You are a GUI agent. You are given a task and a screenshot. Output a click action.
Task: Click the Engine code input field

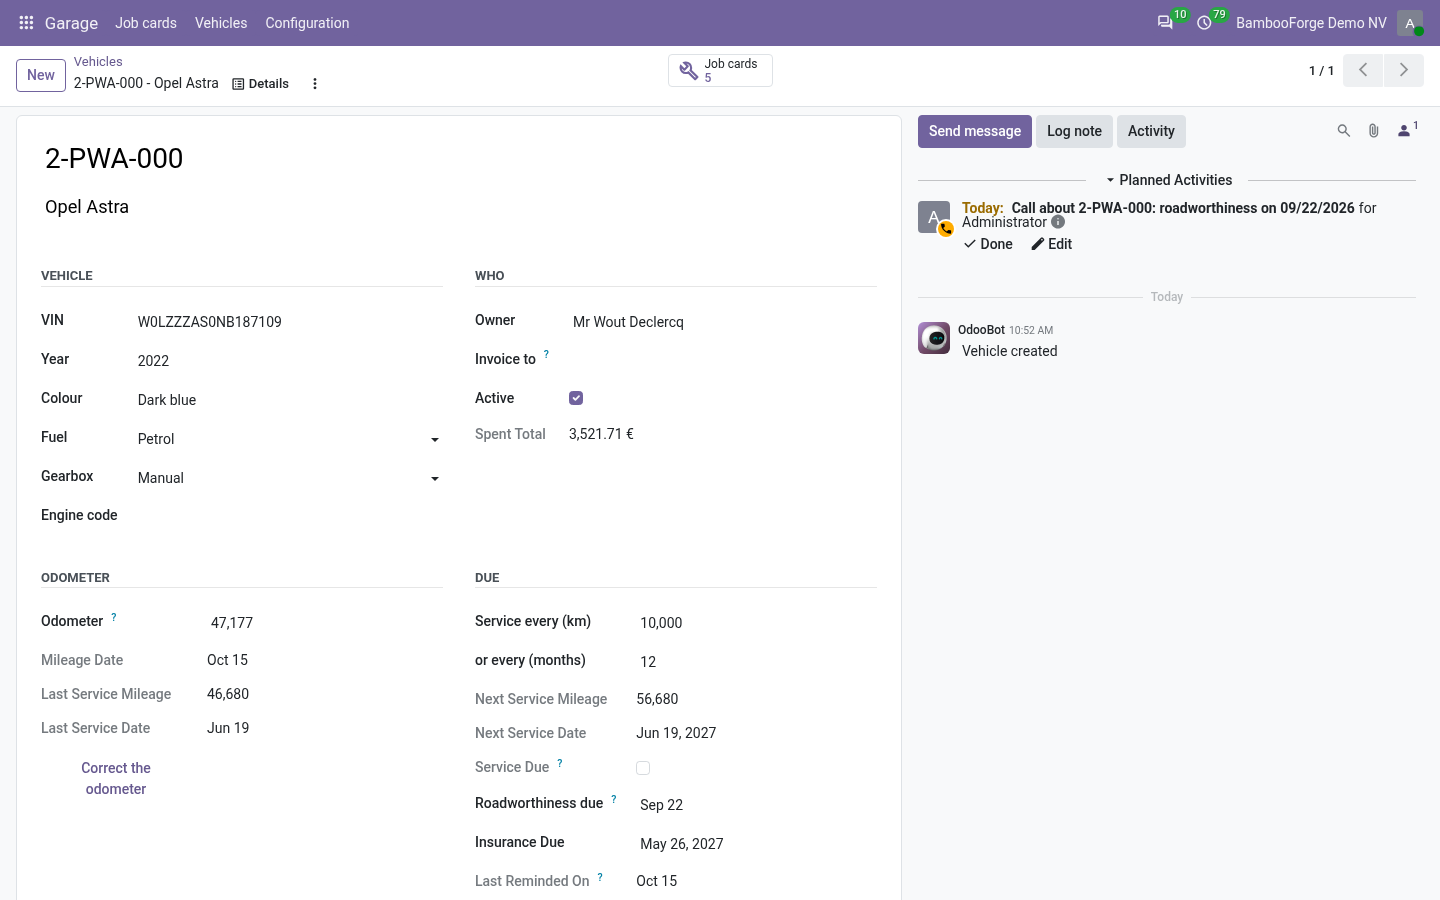288,517
